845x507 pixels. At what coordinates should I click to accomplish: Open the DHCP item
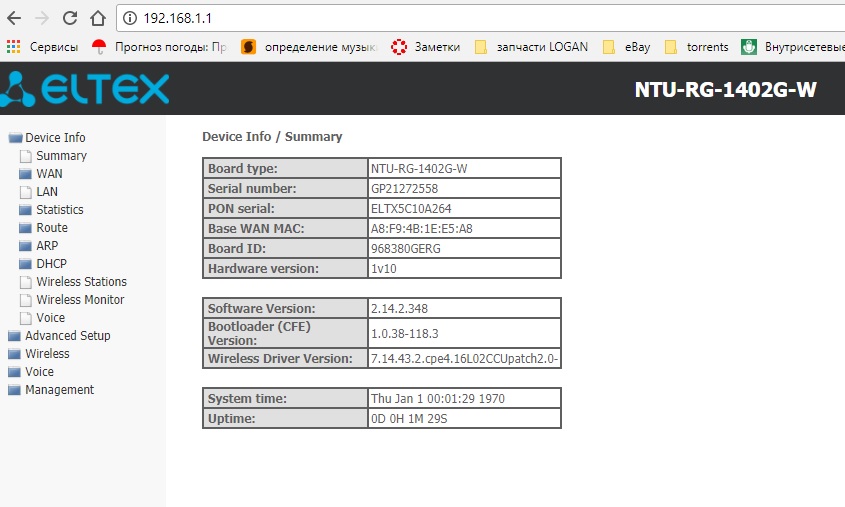pyautogui.click(x=51, y=263)
